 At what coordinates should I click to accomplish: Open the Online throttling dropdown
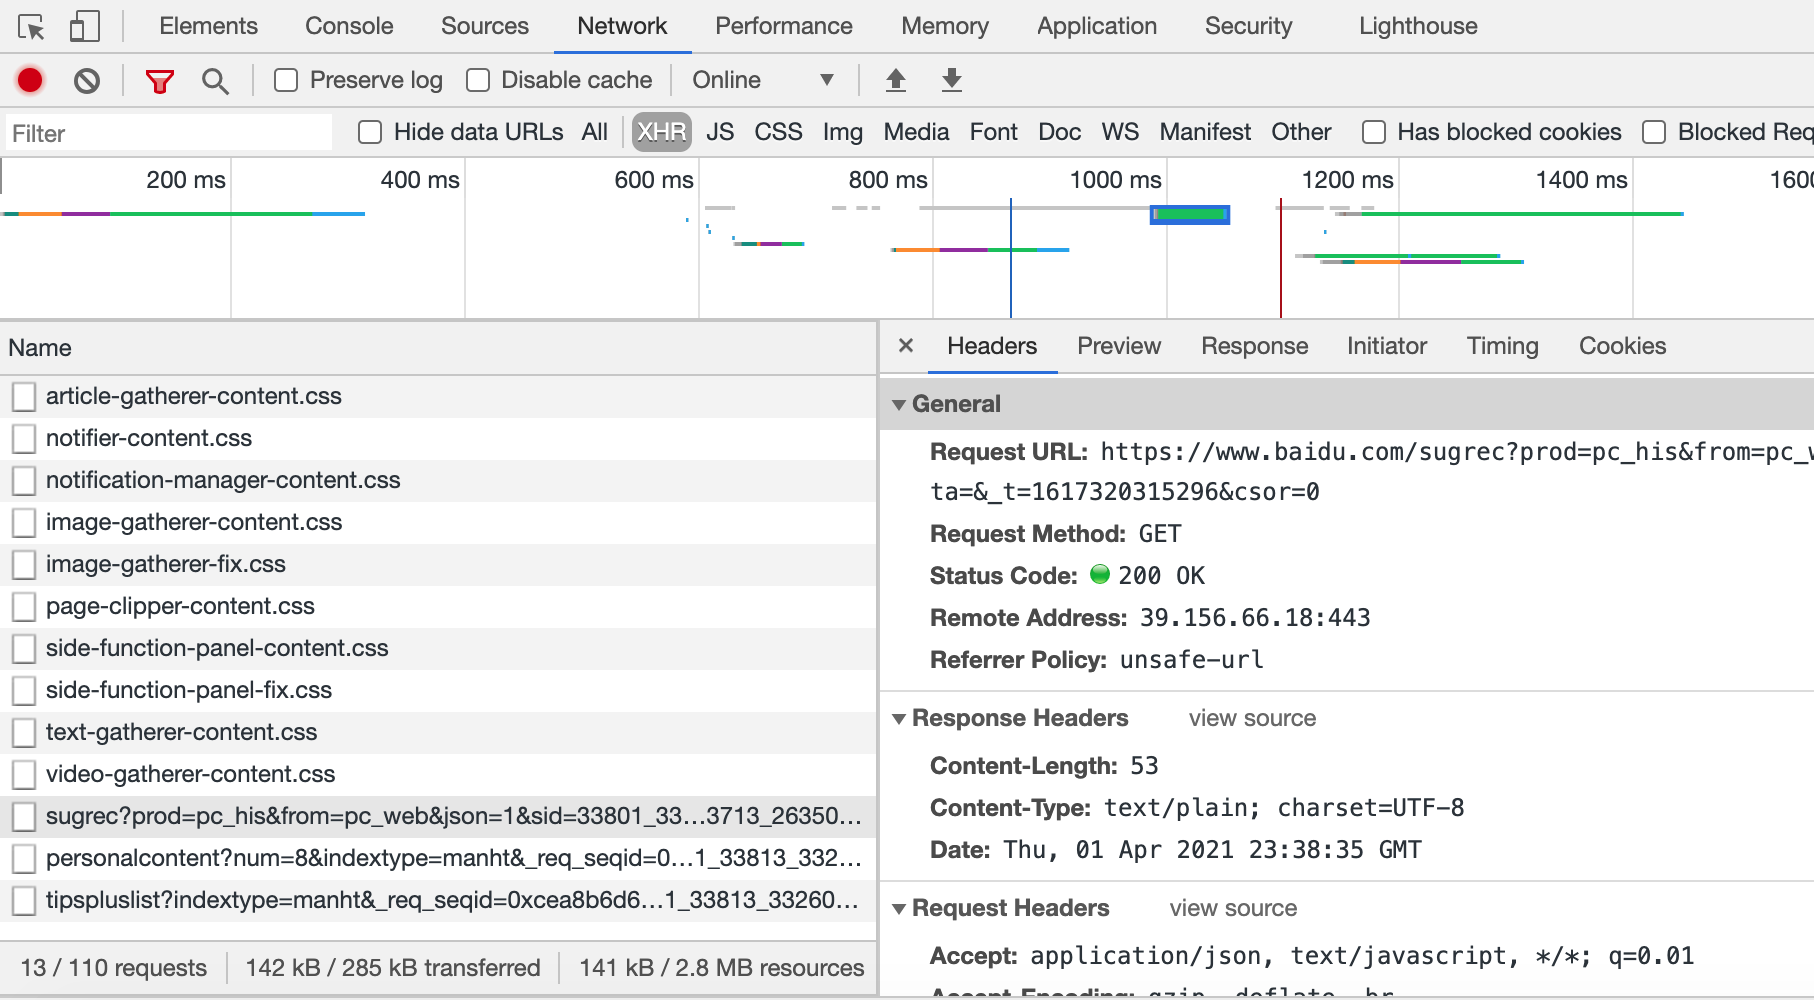pyautogui.click(x=762, y=80)
